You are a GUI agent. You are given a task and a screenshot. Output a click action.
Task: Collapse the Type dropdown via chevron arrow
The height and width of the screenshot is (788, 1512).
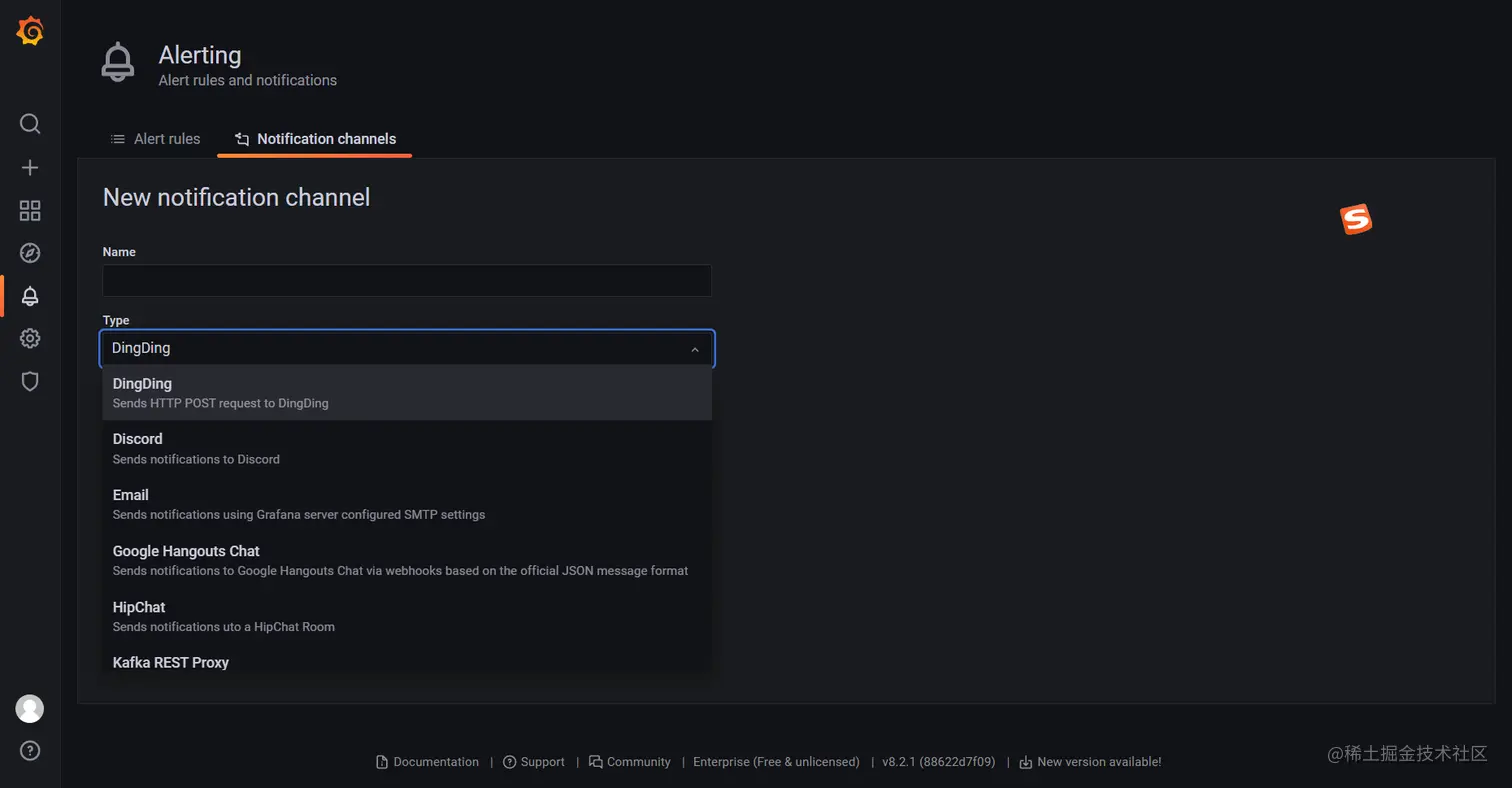[x=695, y=349]
